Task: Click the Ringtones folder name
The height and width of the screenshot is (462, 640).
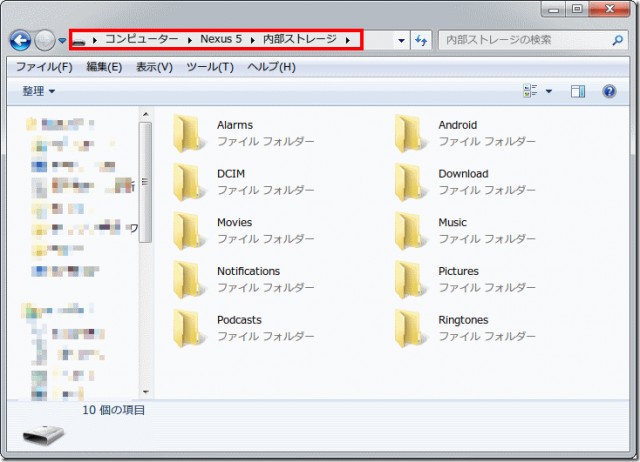Action: tap(463, 320)
